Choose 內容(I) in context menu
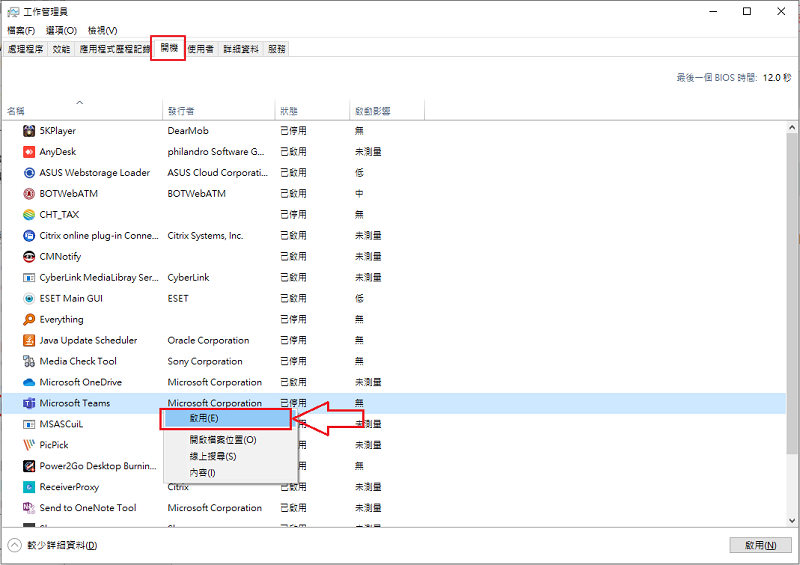 (231, 473)
